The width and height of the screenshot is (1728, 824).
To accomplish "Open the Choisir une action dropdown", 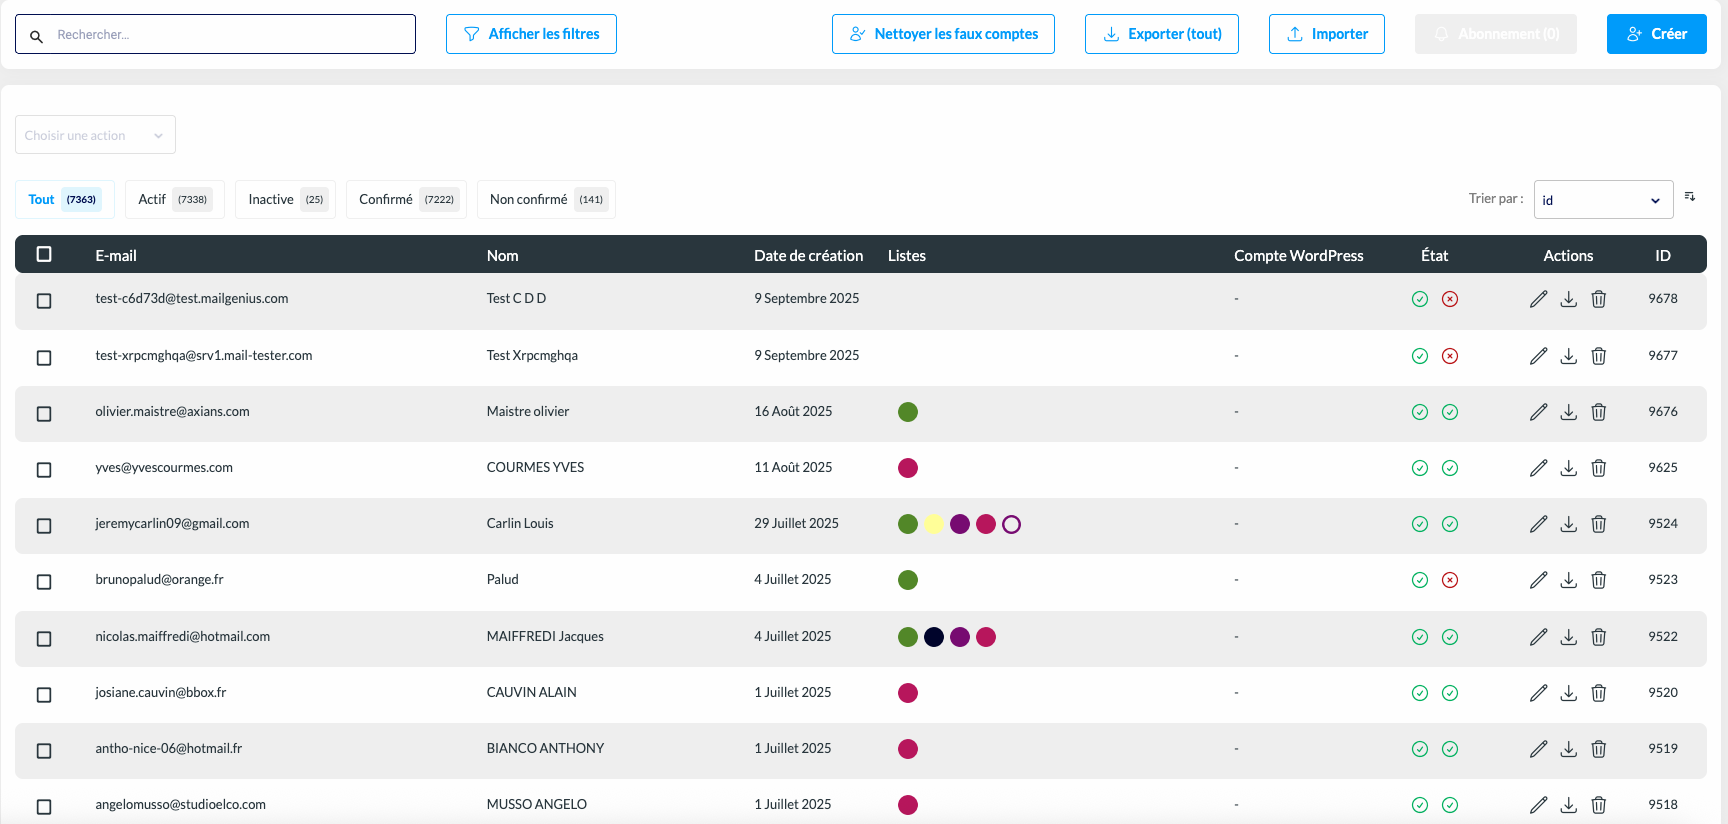I will 95,135.
